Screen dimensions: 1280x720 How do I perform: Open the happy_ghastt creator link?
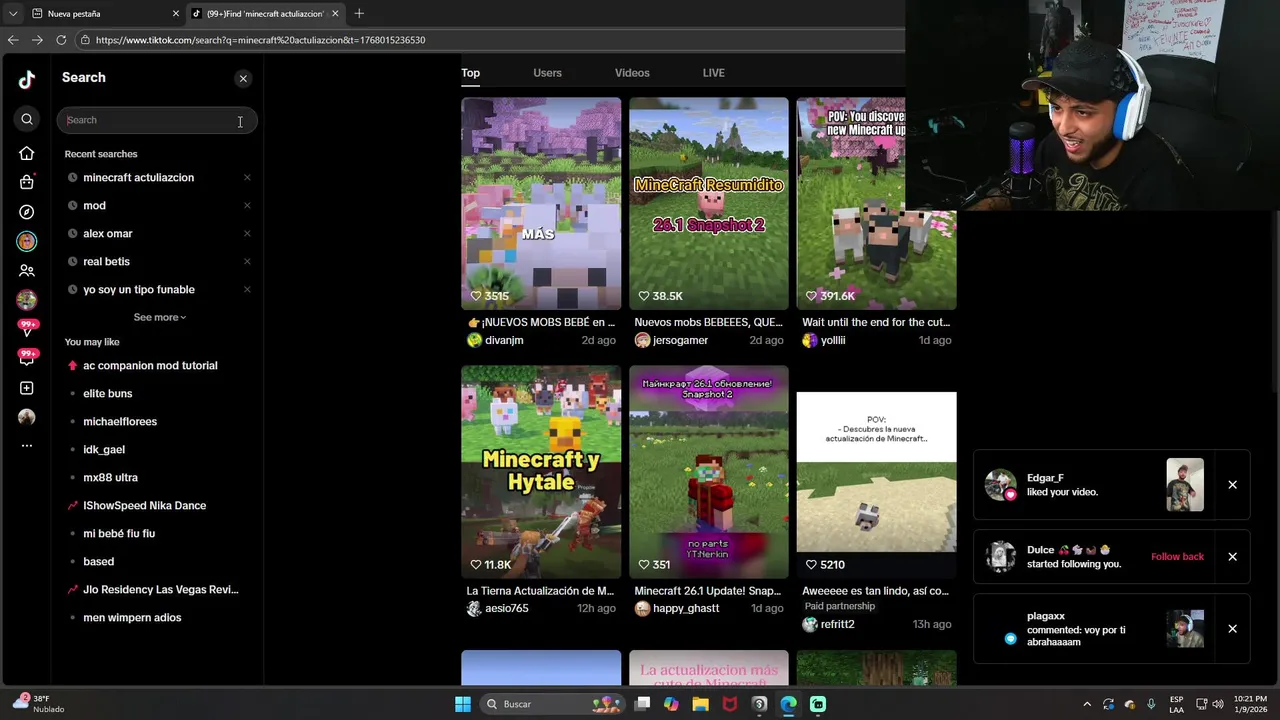coord(686,608)
